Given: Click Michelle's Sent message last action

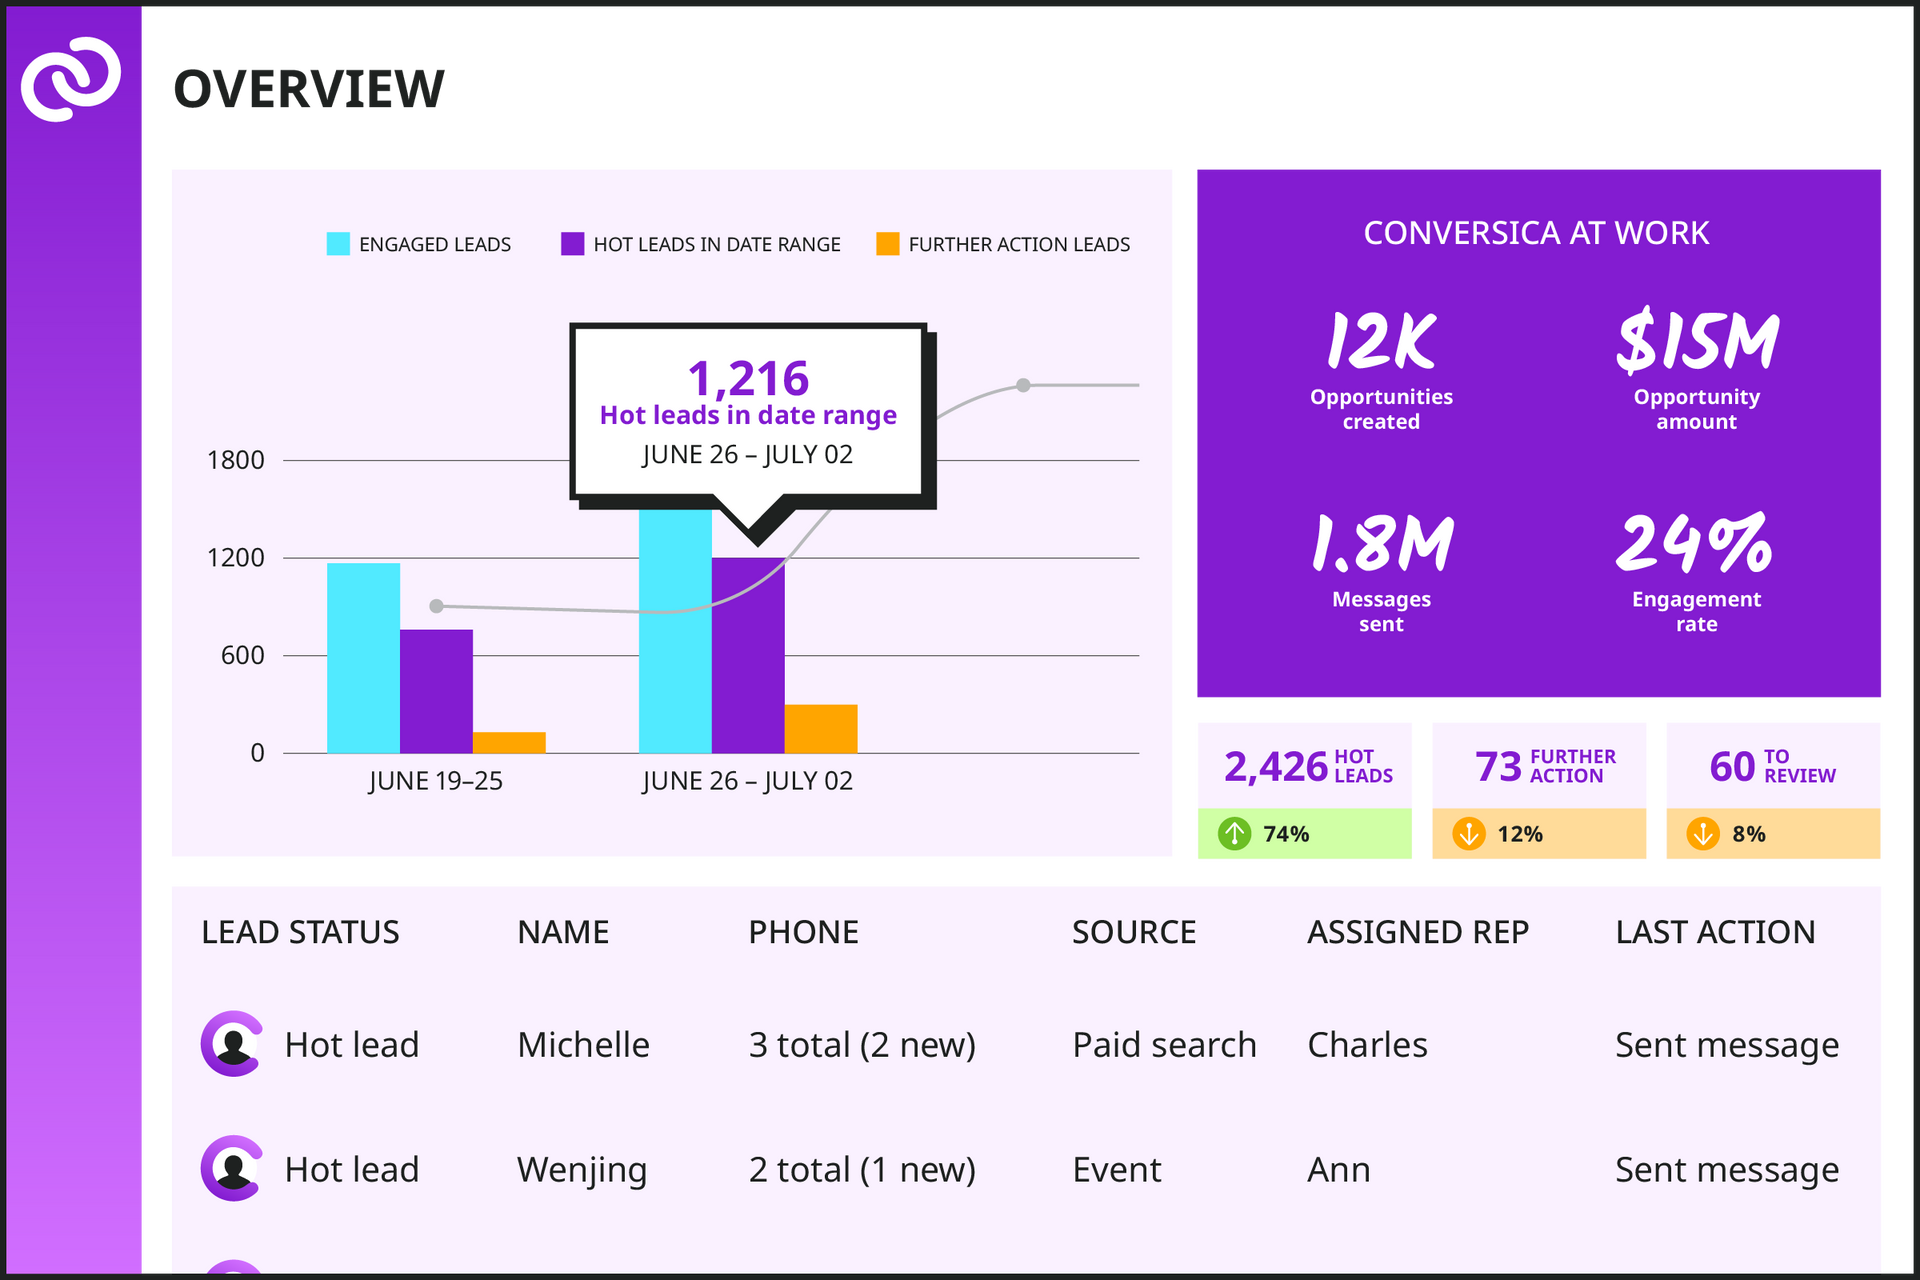Looking at the screenshot, I should tap(1727, 1046).
